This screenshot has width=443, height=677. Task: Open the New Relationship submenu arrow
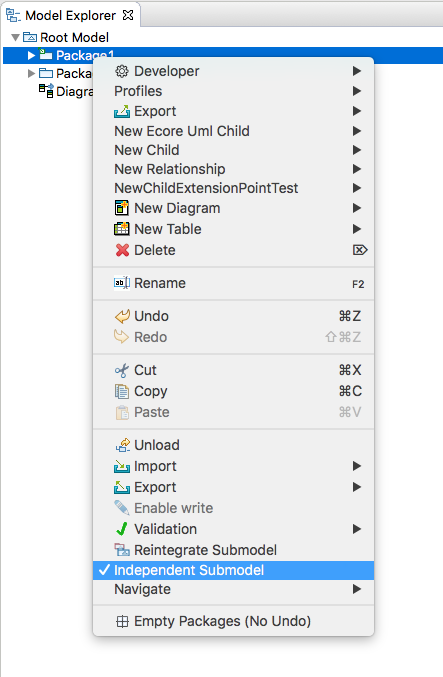(357, 169)
